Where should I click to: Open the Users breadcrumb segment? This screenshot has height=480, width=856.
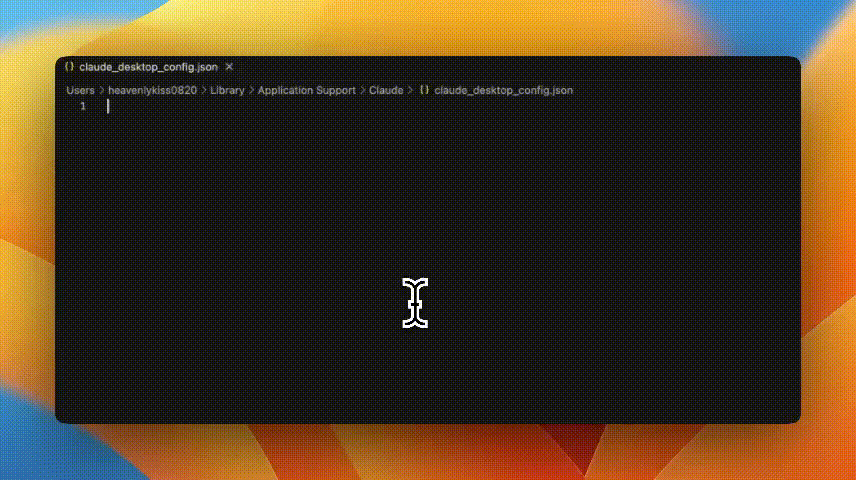[x=80, y=90]
